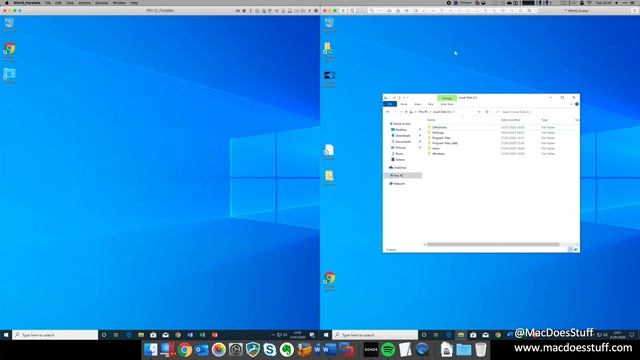Select Chrome shortcut on the right VM desktop

click(x=329, y=281)
